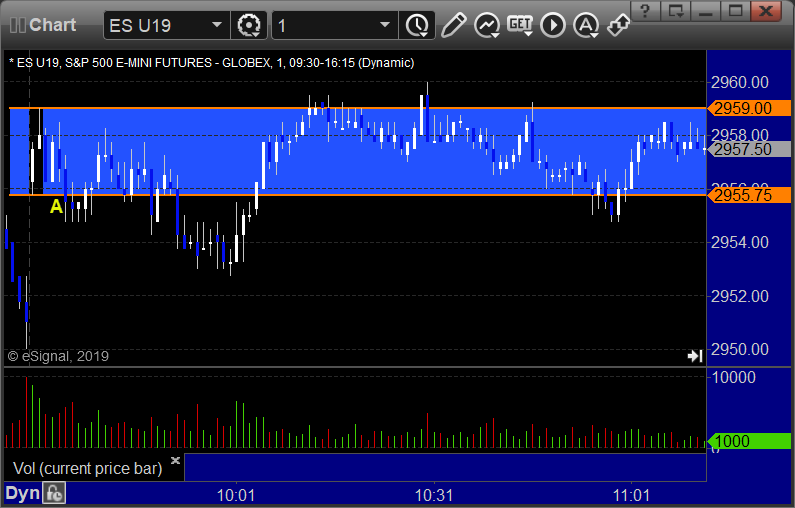Image resolution: width=795 pixels, height=508 pixels.
Task: Expand the interval 1 dropdown
Action: point(385,25)
